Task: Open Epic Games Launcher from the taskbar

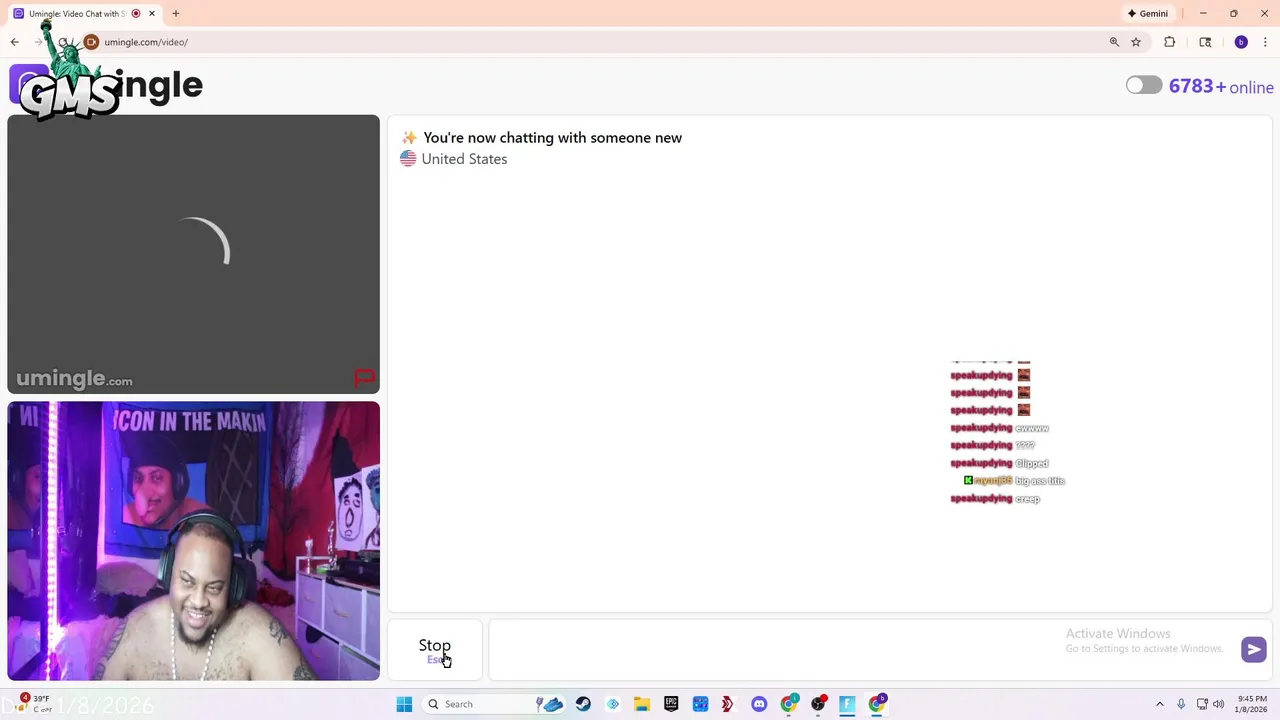Action: [671, 704]
